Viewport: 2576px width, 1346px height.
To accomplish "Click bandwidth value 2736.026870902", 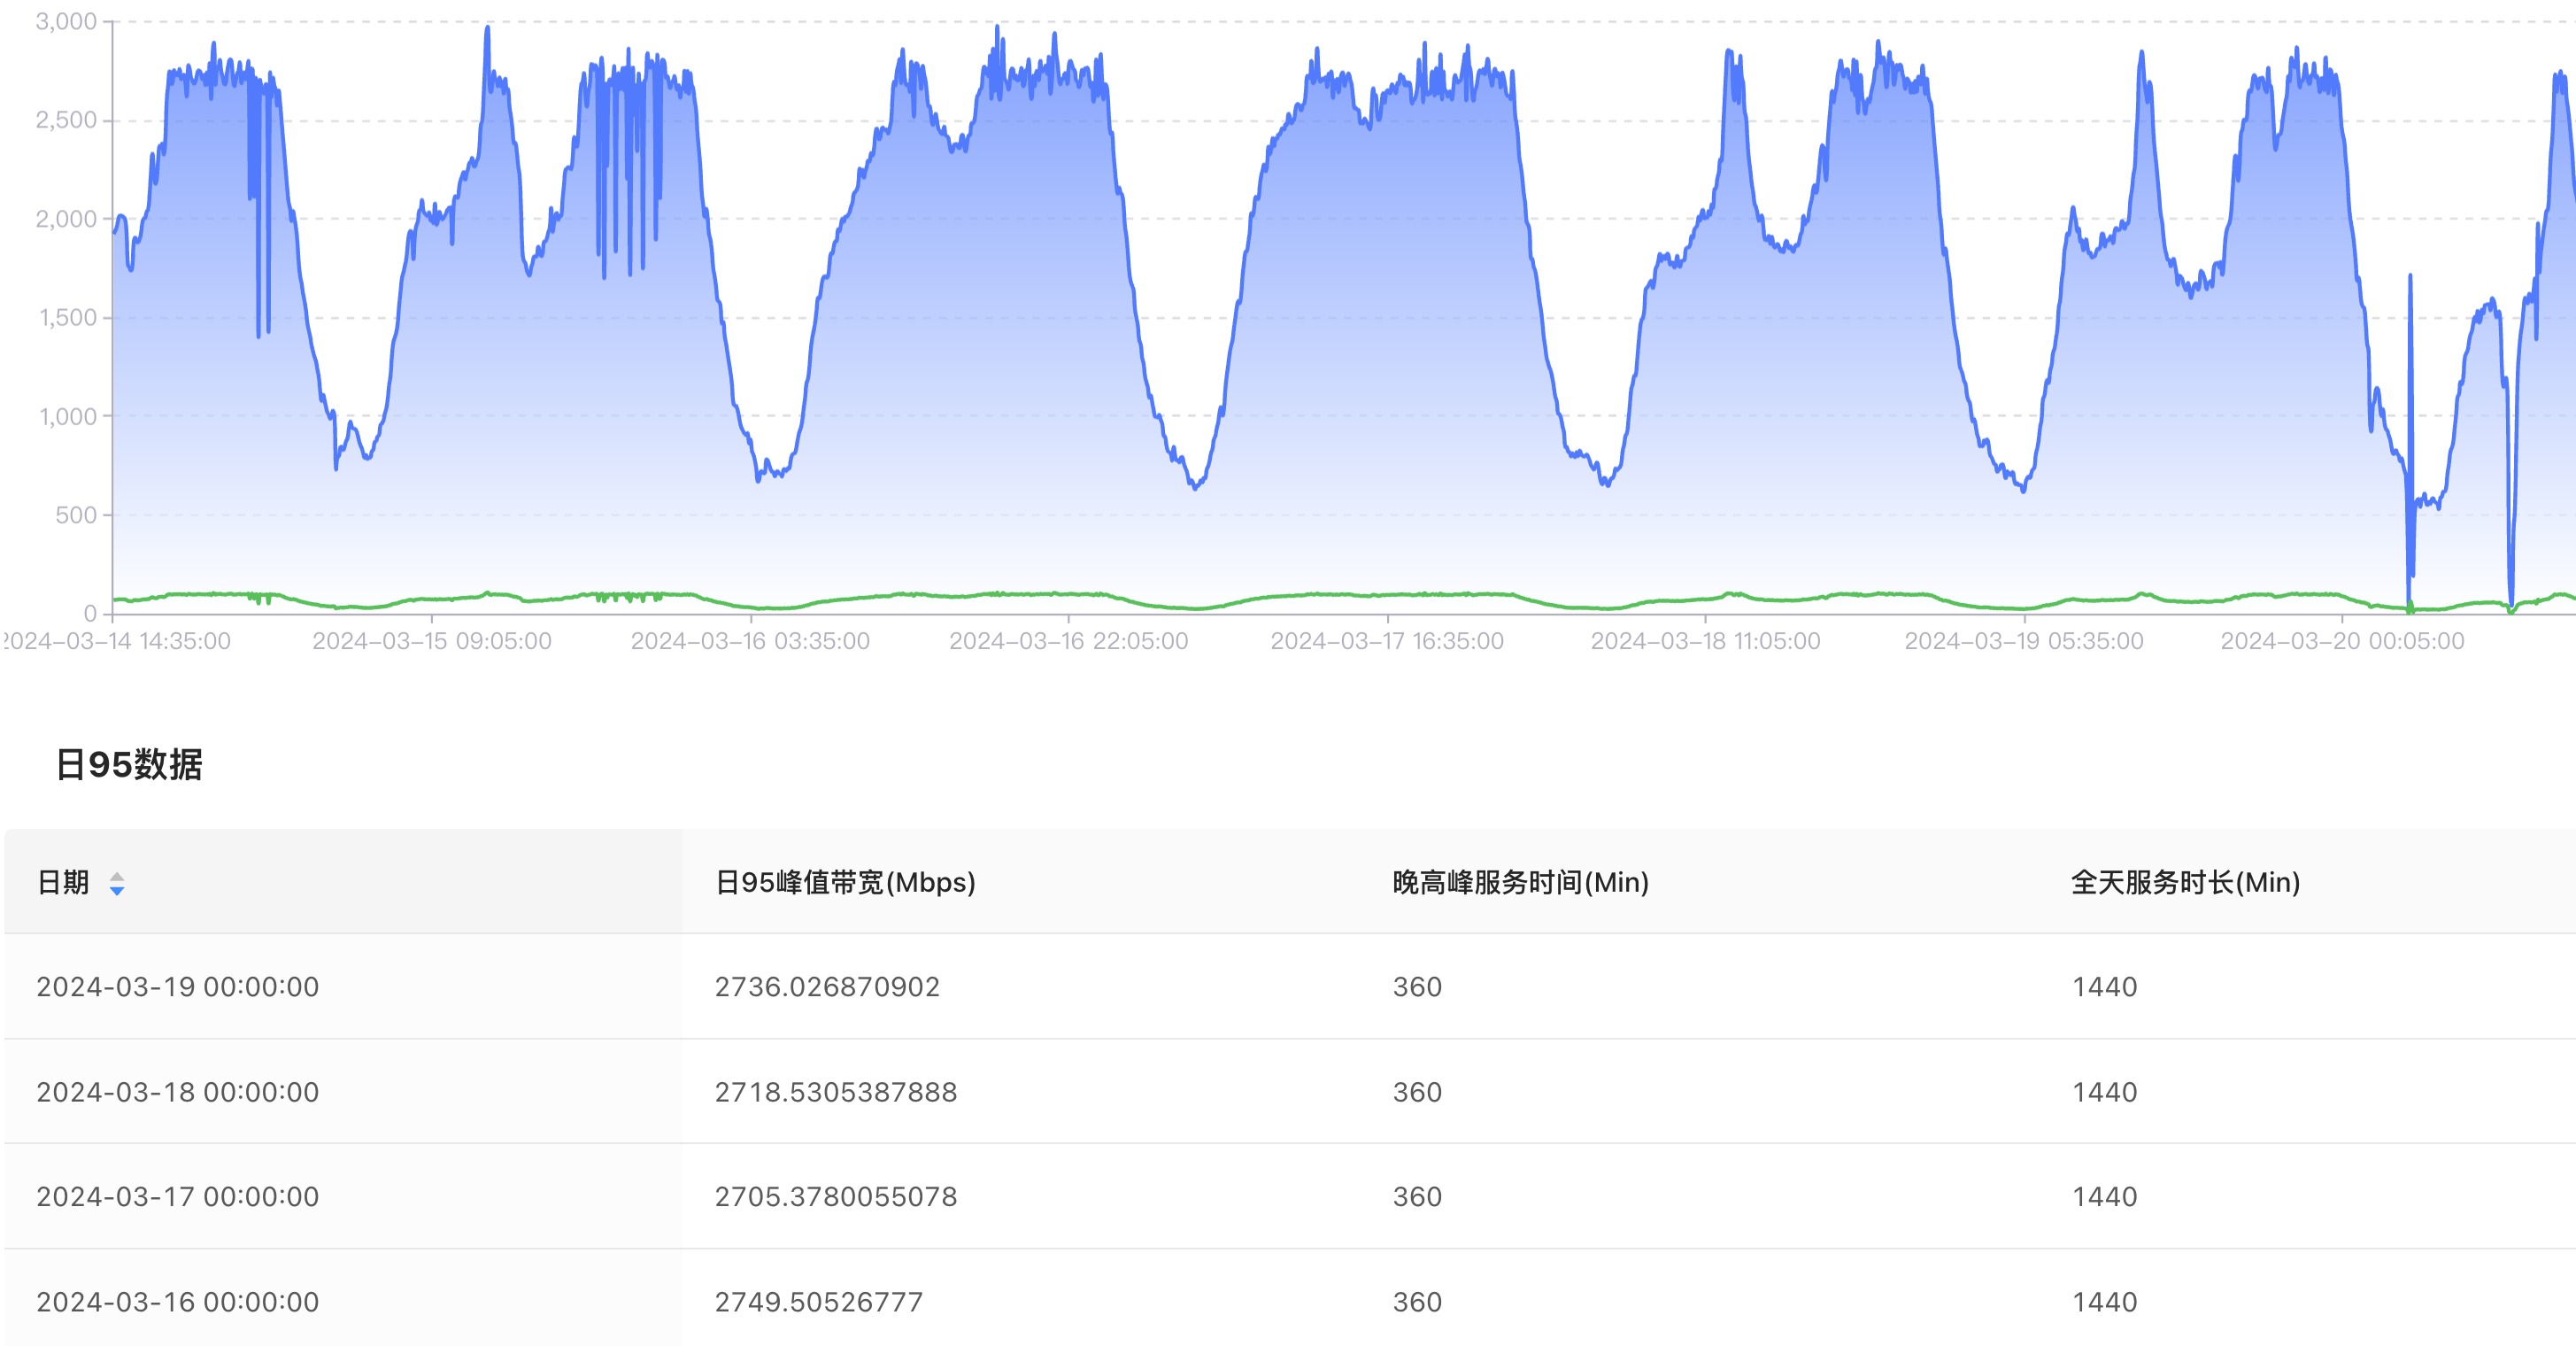I will (827, 987).
